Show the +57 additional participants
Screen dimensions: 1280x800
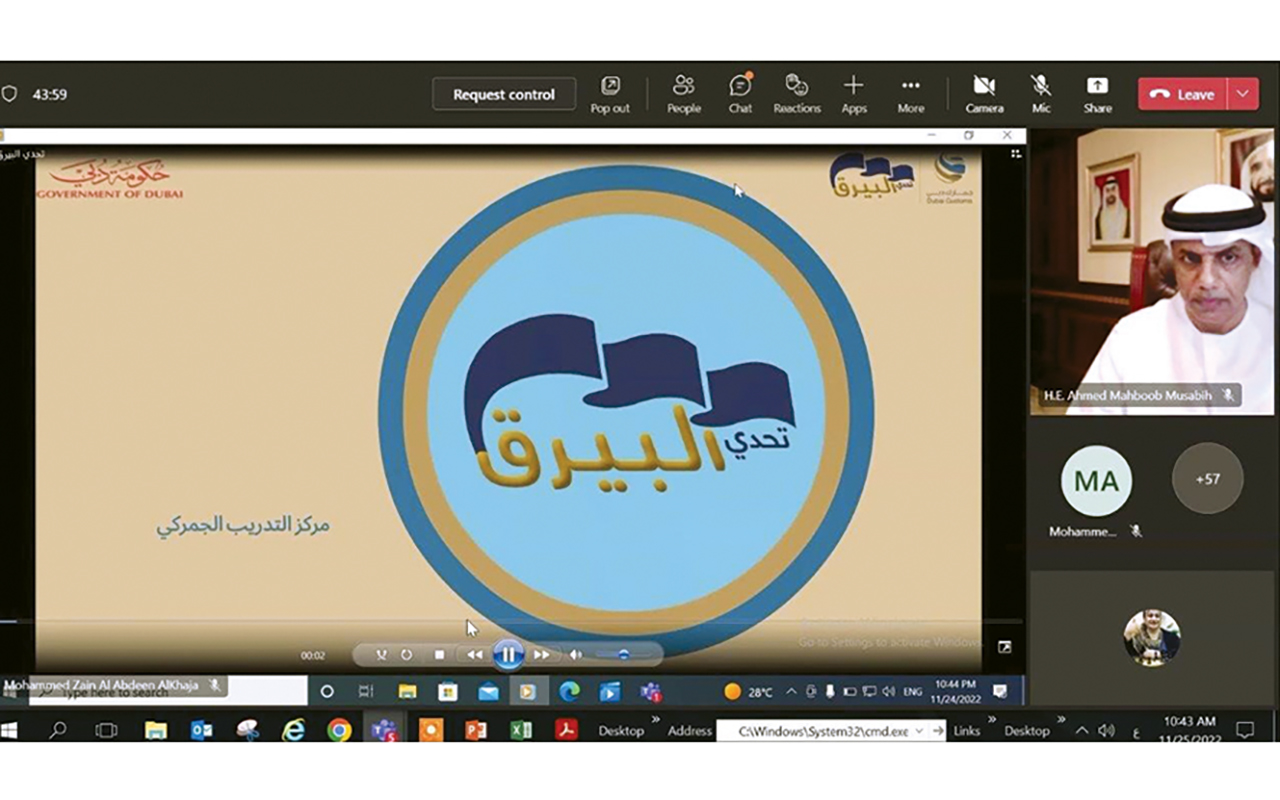click(1207, 479)
